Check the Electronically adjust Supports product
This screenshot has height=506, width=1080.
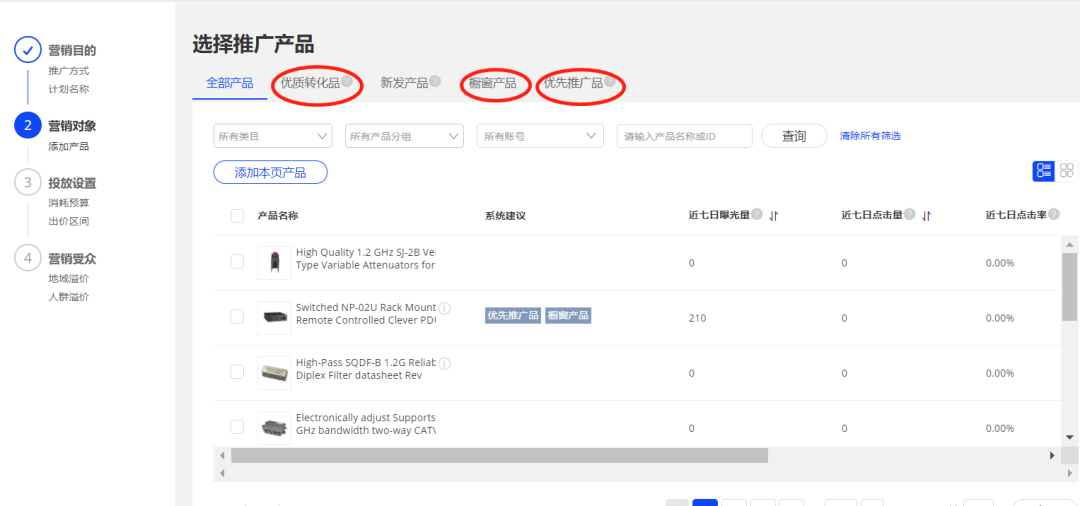click(x=237, y=427)
